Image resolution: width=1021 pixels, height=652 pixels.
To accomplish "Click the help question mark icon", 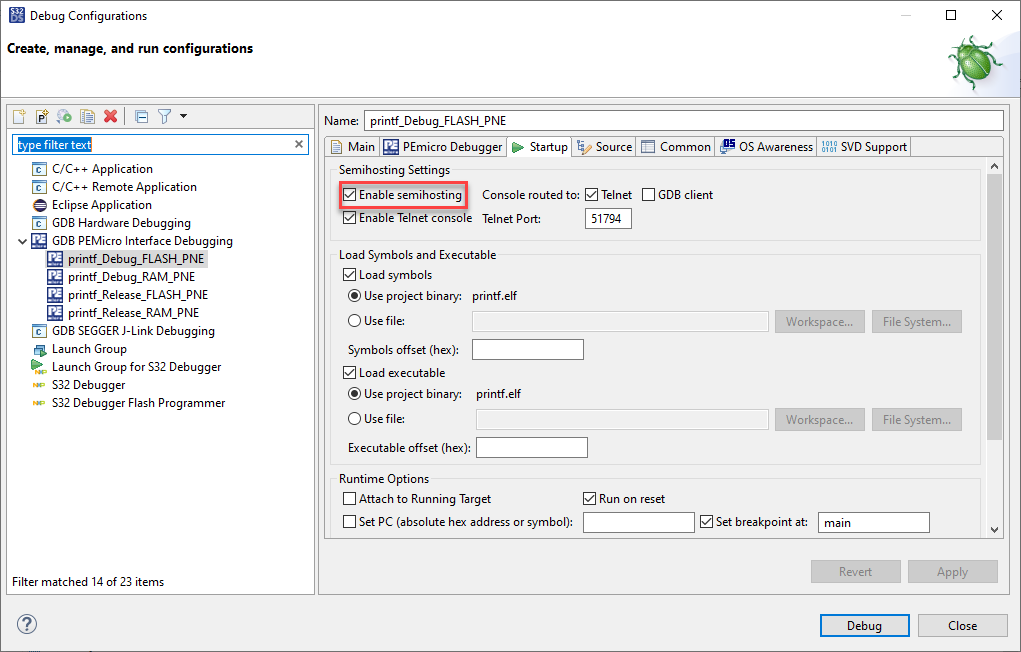I will pyautogui.click(x=26, y=624).
